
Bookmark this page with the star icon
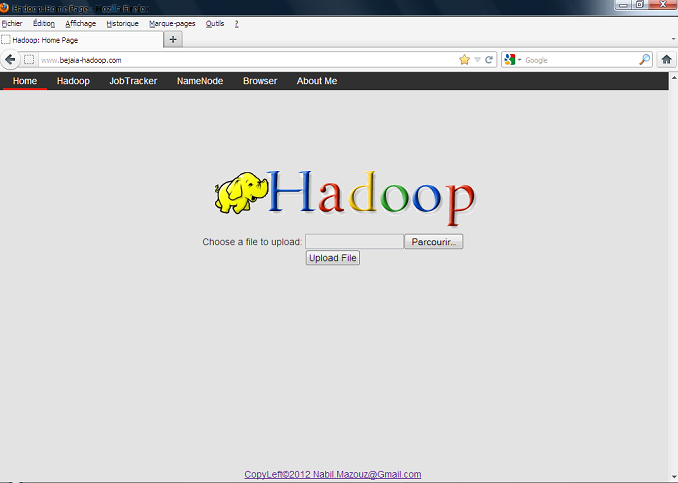[464, 60]
